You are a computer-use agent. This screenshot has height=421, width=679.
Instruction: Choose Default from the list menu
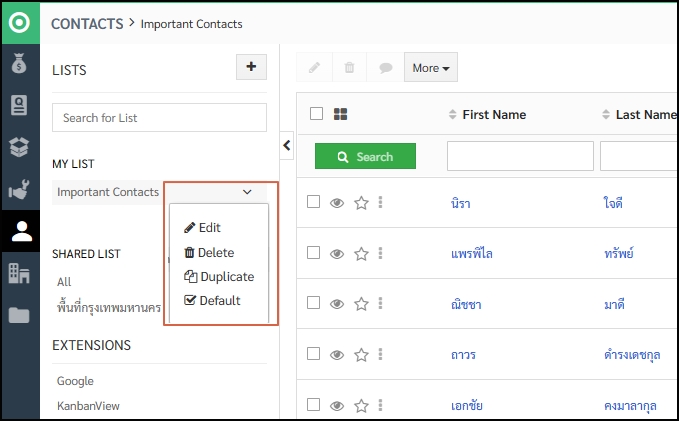212,300
